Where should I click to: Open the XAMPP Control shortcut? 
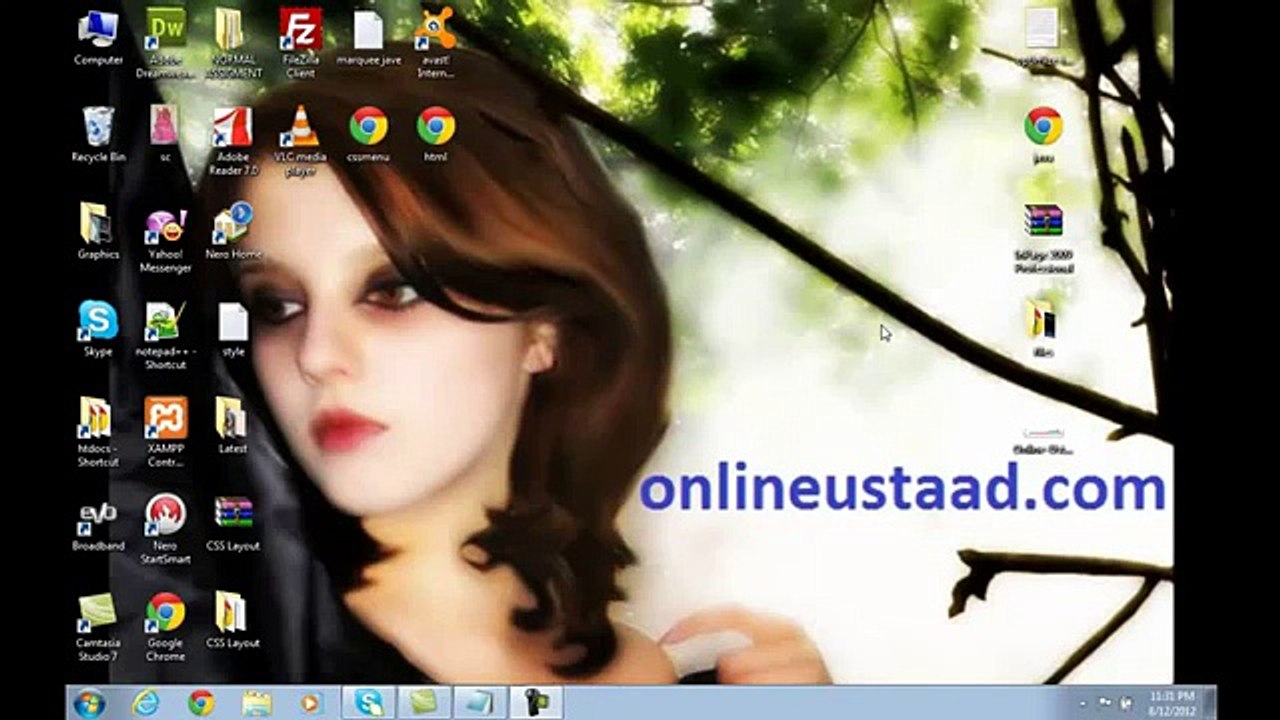pos(165,419)
